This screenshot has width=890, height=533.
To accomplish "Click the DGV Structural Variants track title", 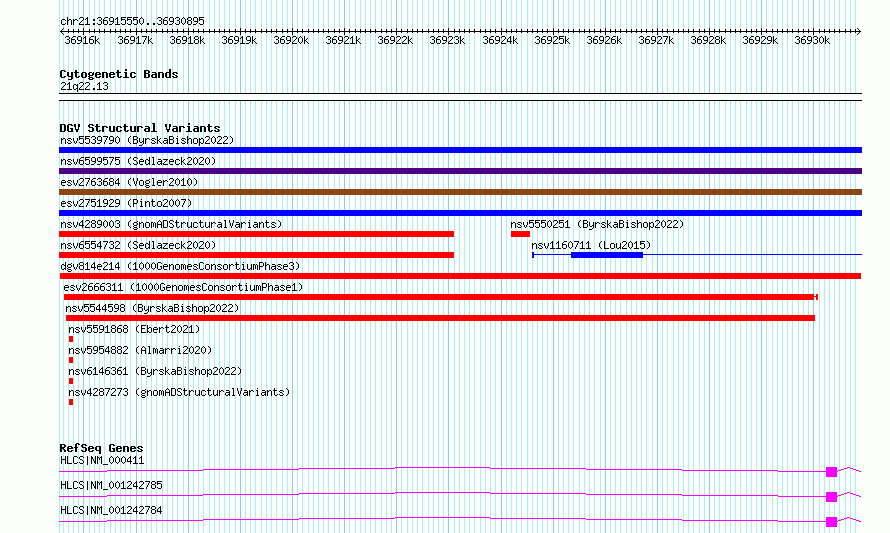I will [x=140, y=128].
